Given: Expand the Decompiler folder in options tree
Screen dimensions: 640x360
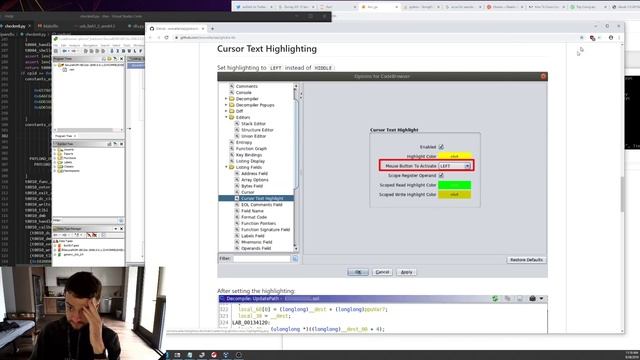Looking at the screenshot, I should 226,99.
